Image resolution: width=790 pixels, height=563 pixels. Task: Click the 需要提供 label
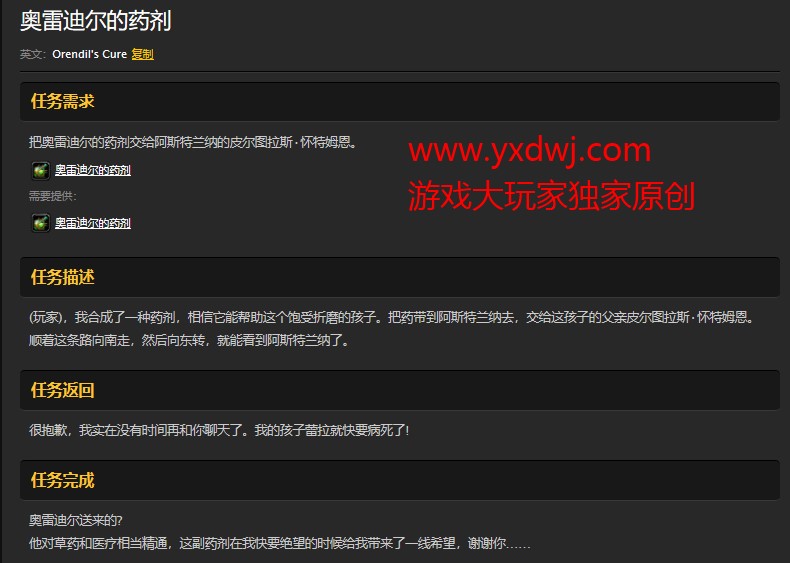pos(53,196)
